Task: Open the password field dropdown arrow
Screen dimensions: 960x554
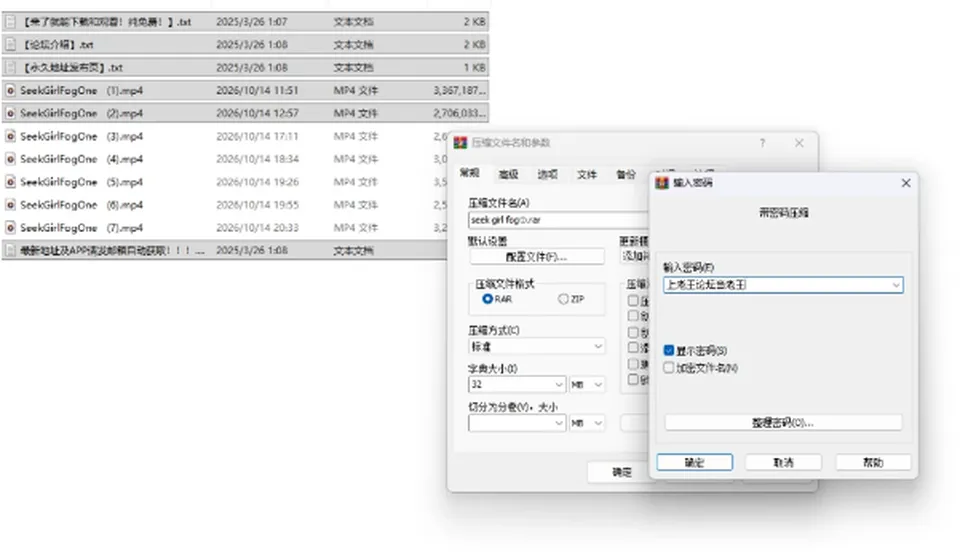Action: (896, 285)
